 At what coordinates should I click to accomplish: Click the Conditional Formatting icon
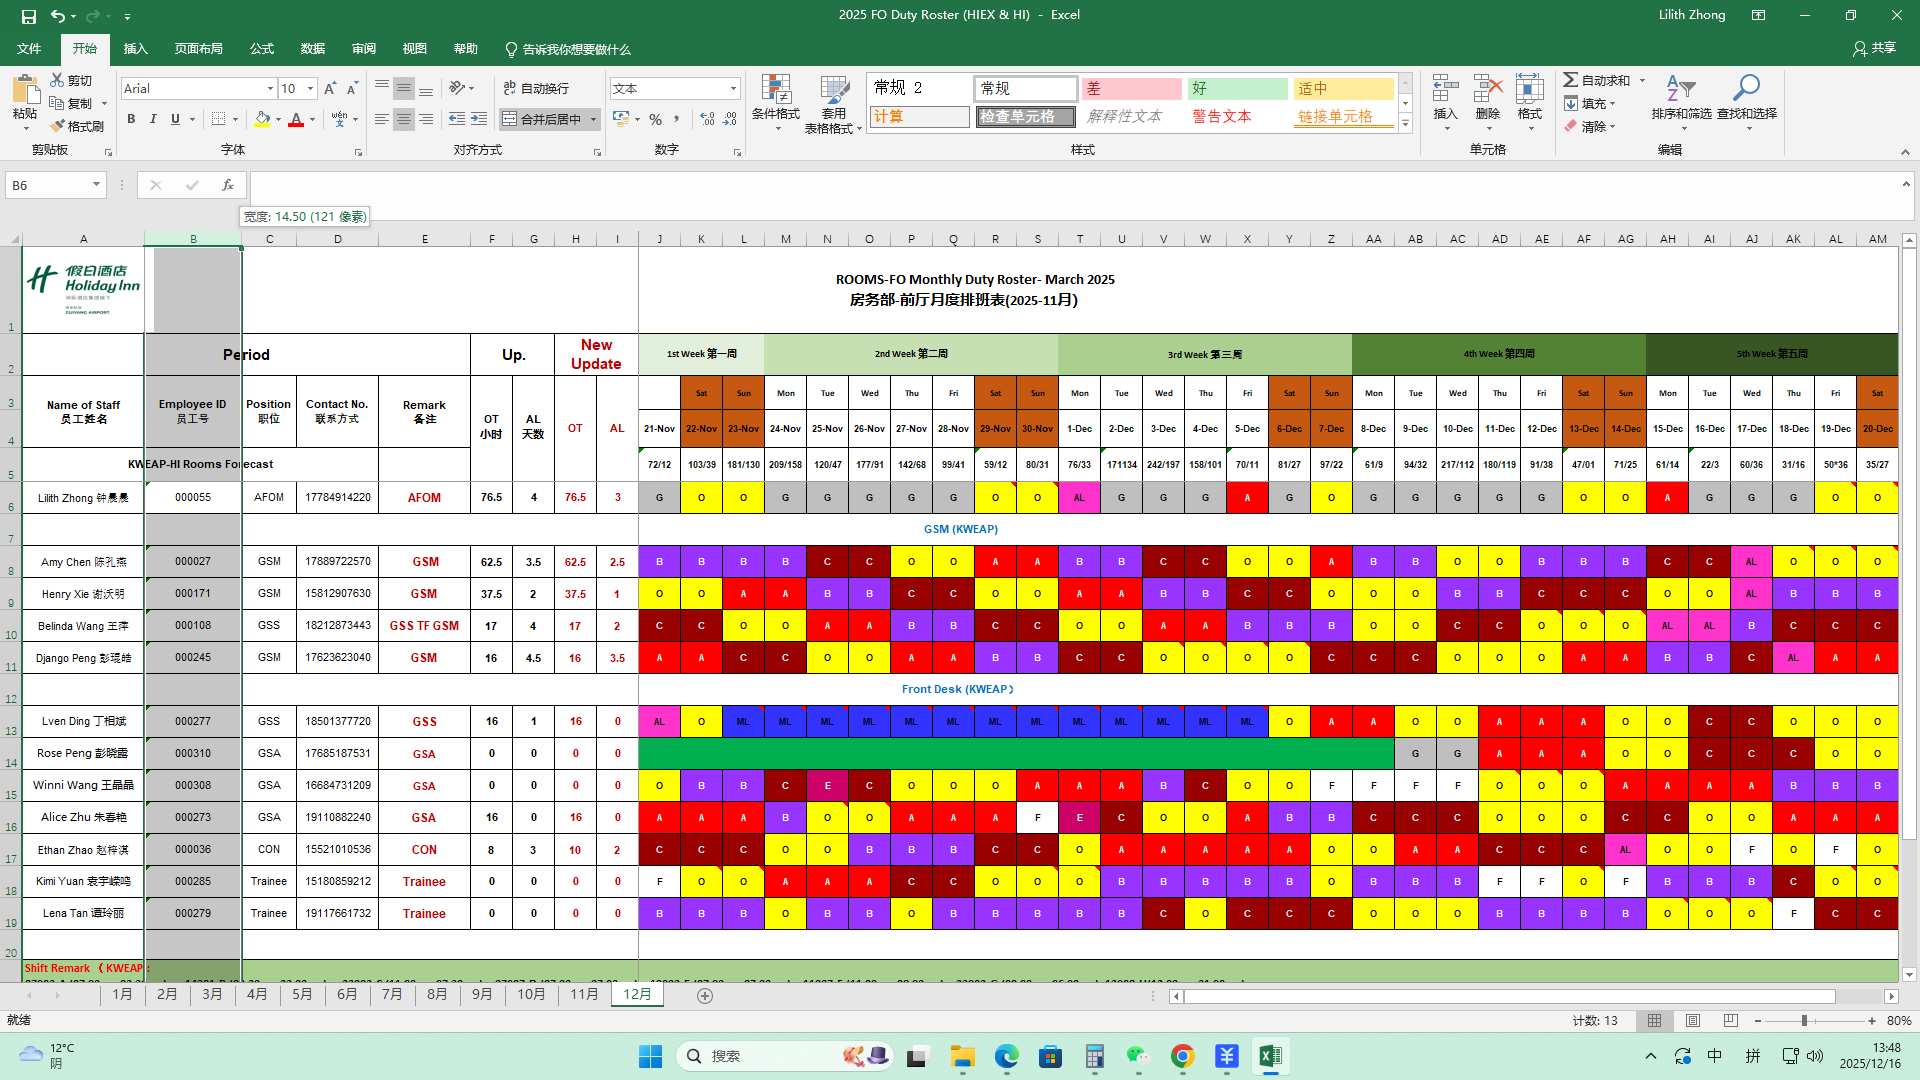tap(775, 90)
